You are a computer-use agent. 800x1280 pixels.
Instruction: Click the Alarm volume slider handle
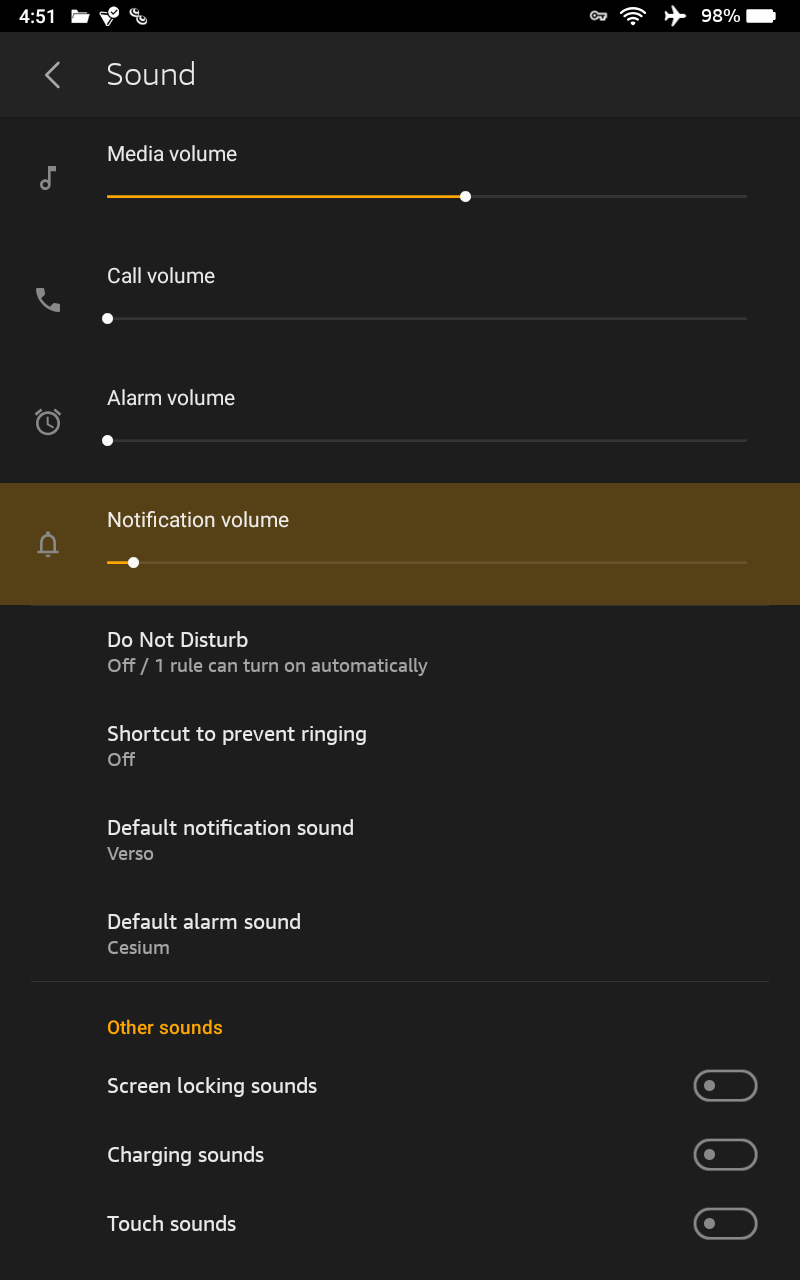click(x=107, y=440)
